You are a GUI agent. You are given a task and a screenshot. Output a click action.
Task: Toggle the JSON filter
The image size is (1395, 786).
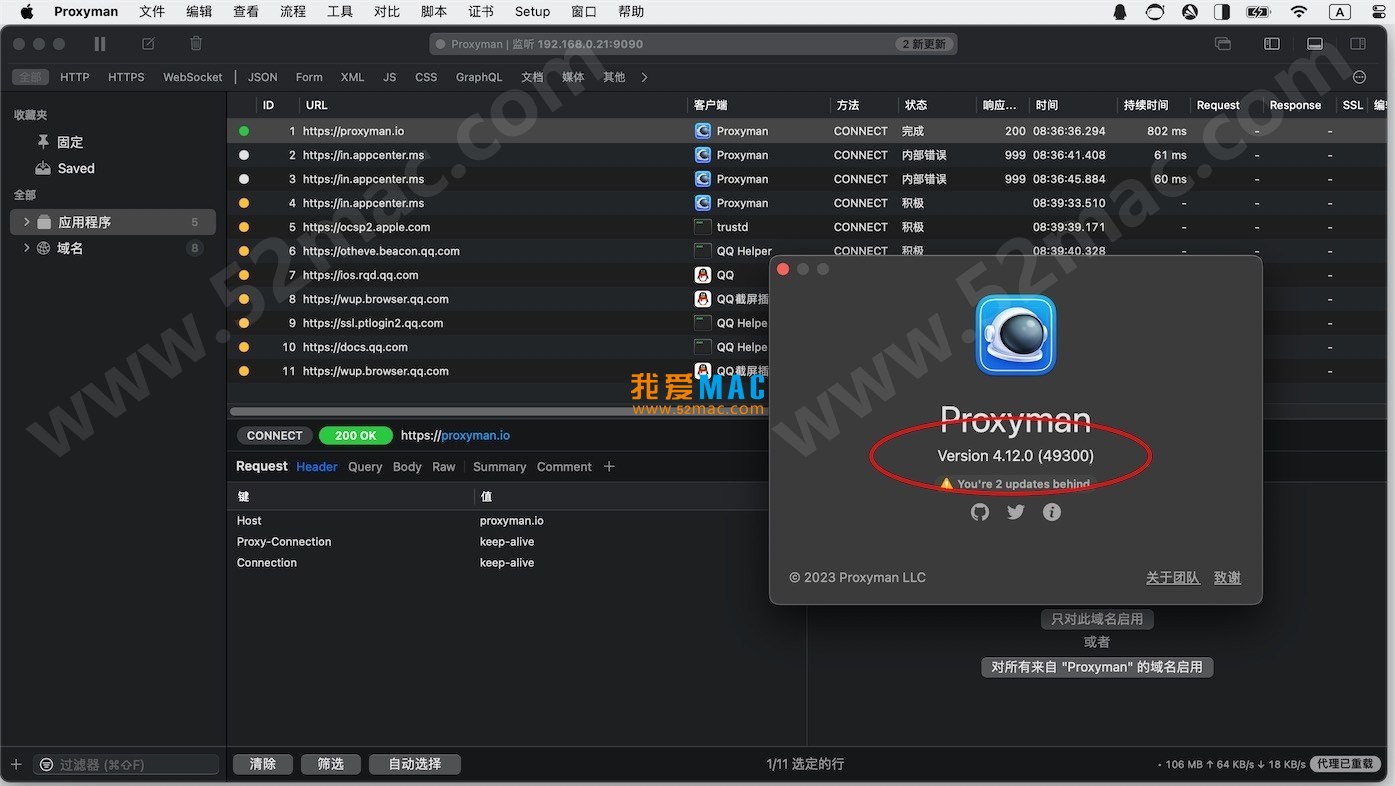coord(263,77)
